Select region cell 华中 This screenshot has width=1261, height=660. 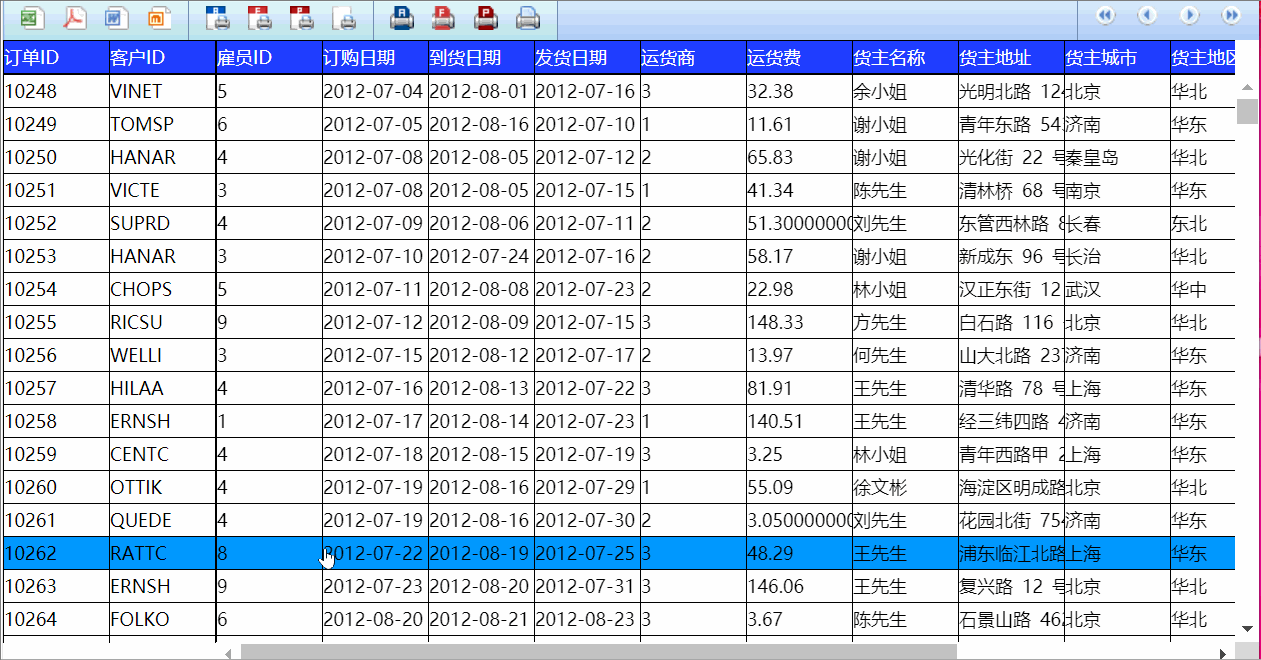pyautogui.click(x=1203, y=289)
